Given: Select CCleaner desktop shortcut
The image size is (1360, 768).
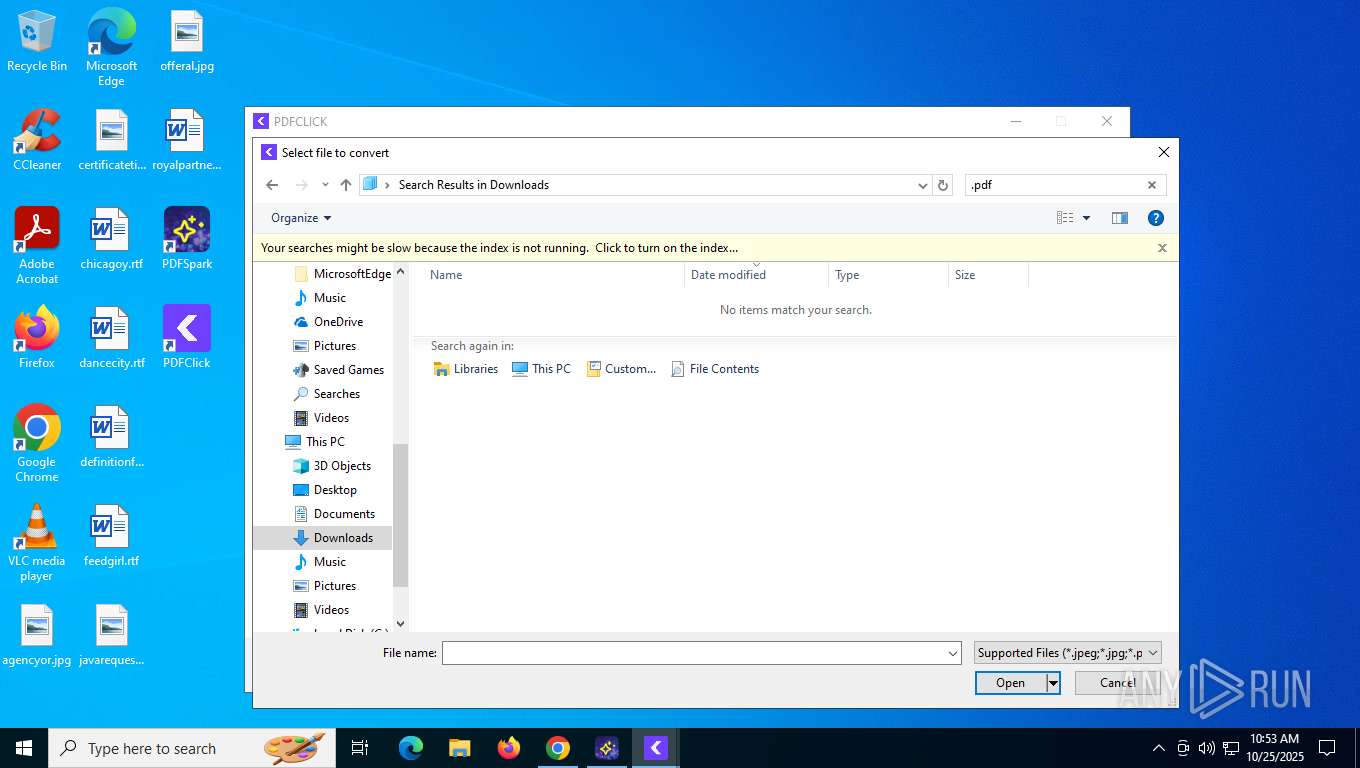Looking at the screenshot, I should [37, 140].
